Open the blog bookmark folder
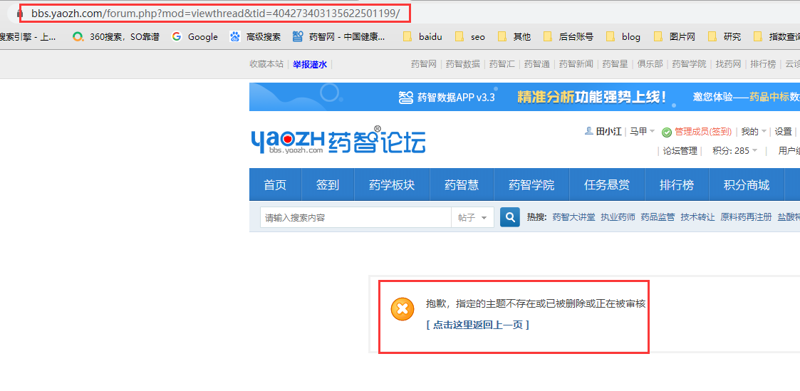The width and height of the screenshot is (800, 391). [623, 37]
